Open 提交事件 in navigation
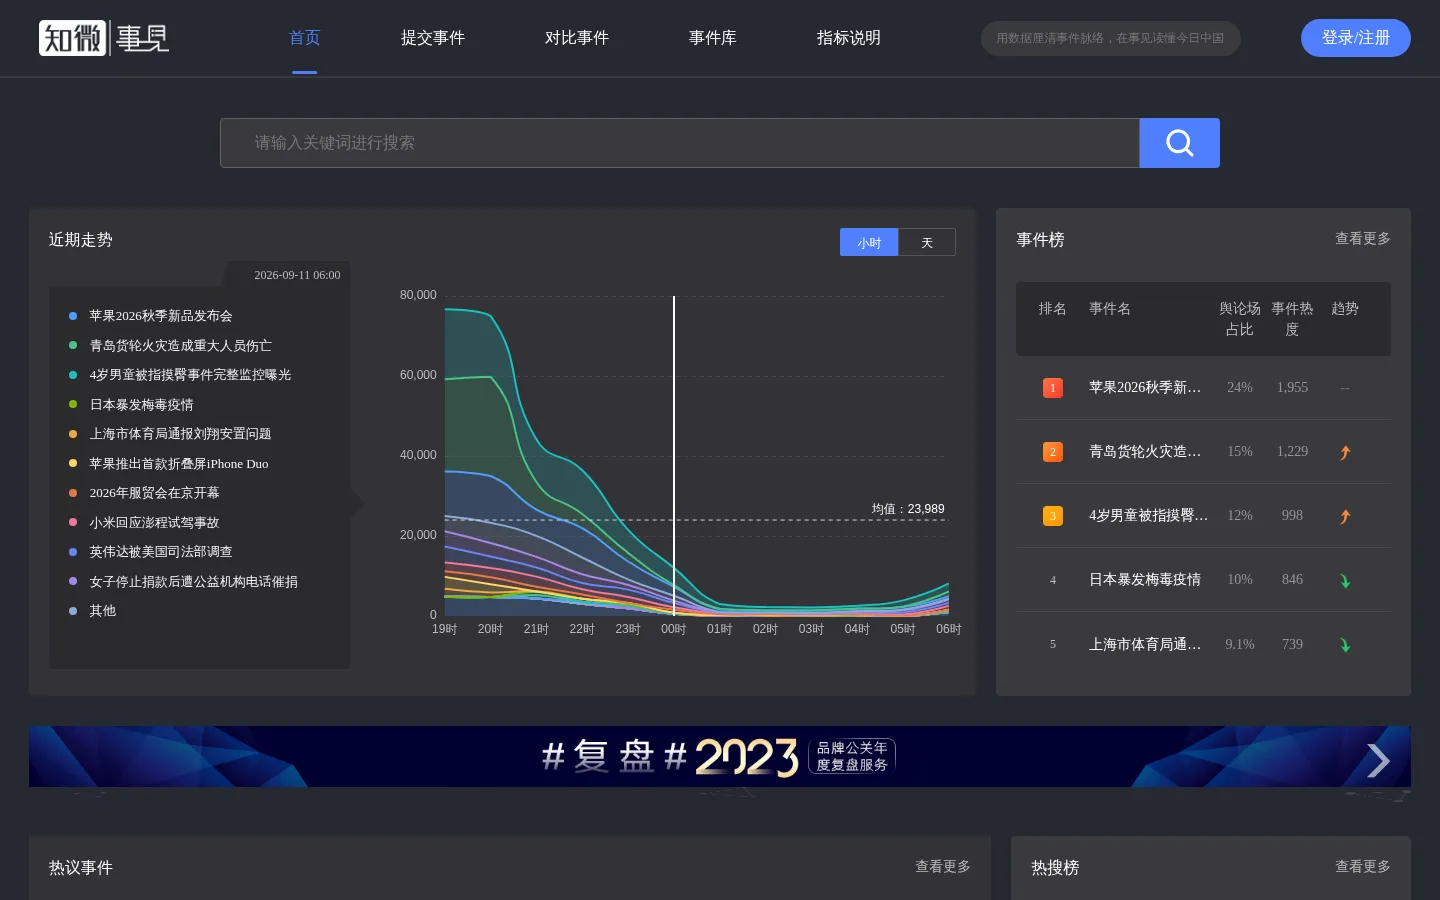This screenshot has height=900, width=1440. pyautogui.click(x=432, y=38)
